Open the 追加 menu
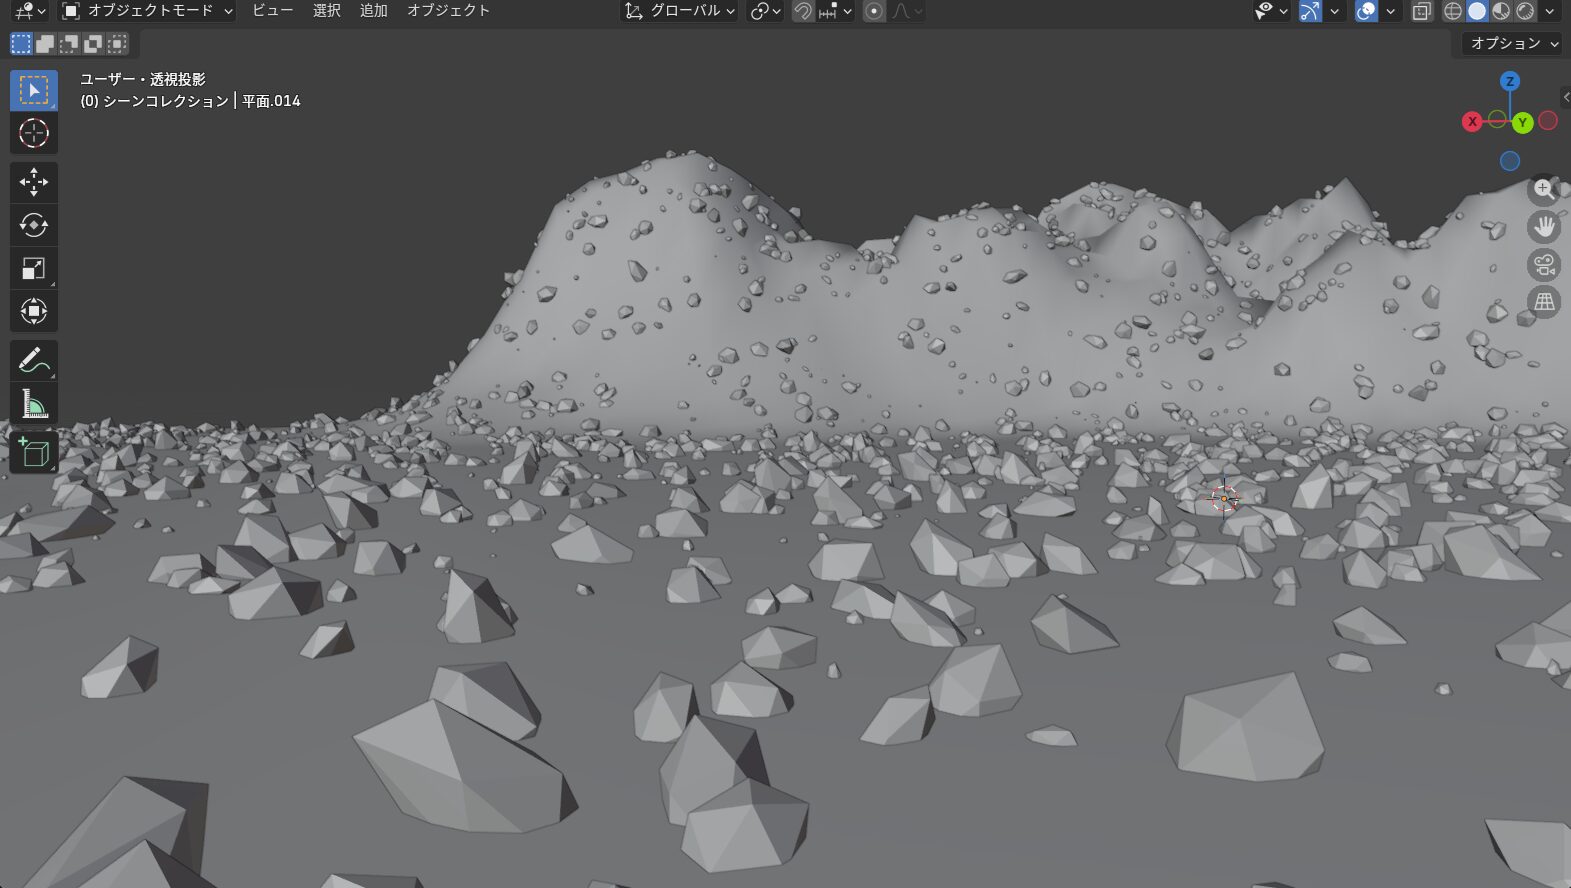This screenshot has height=888, width=1571. pyautogui.click(x=373, y=11)
